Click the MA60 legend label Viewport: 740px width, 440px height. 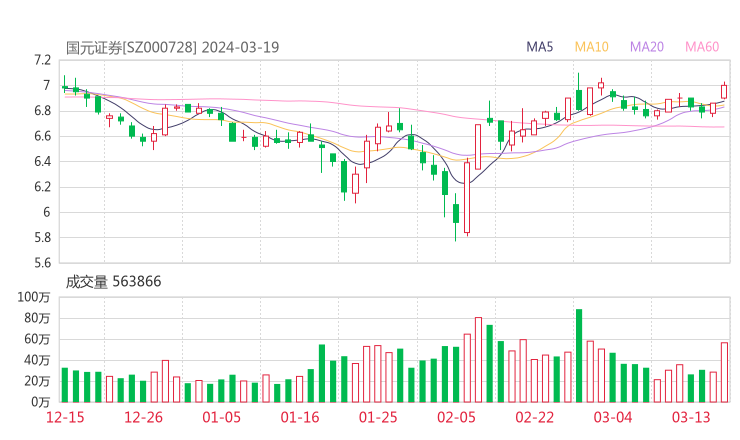[702, 47]
